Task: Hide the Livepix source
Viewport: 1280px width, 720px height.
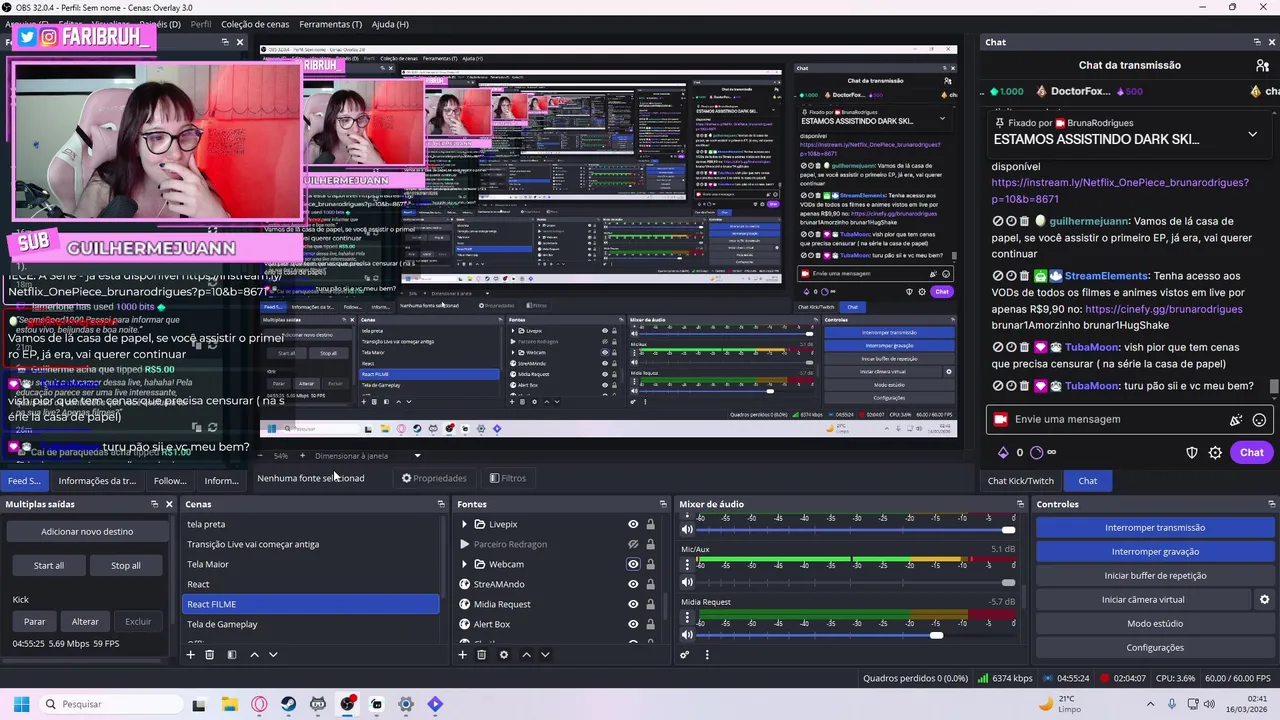Action: pyautogui.click(x=633, y=524)
